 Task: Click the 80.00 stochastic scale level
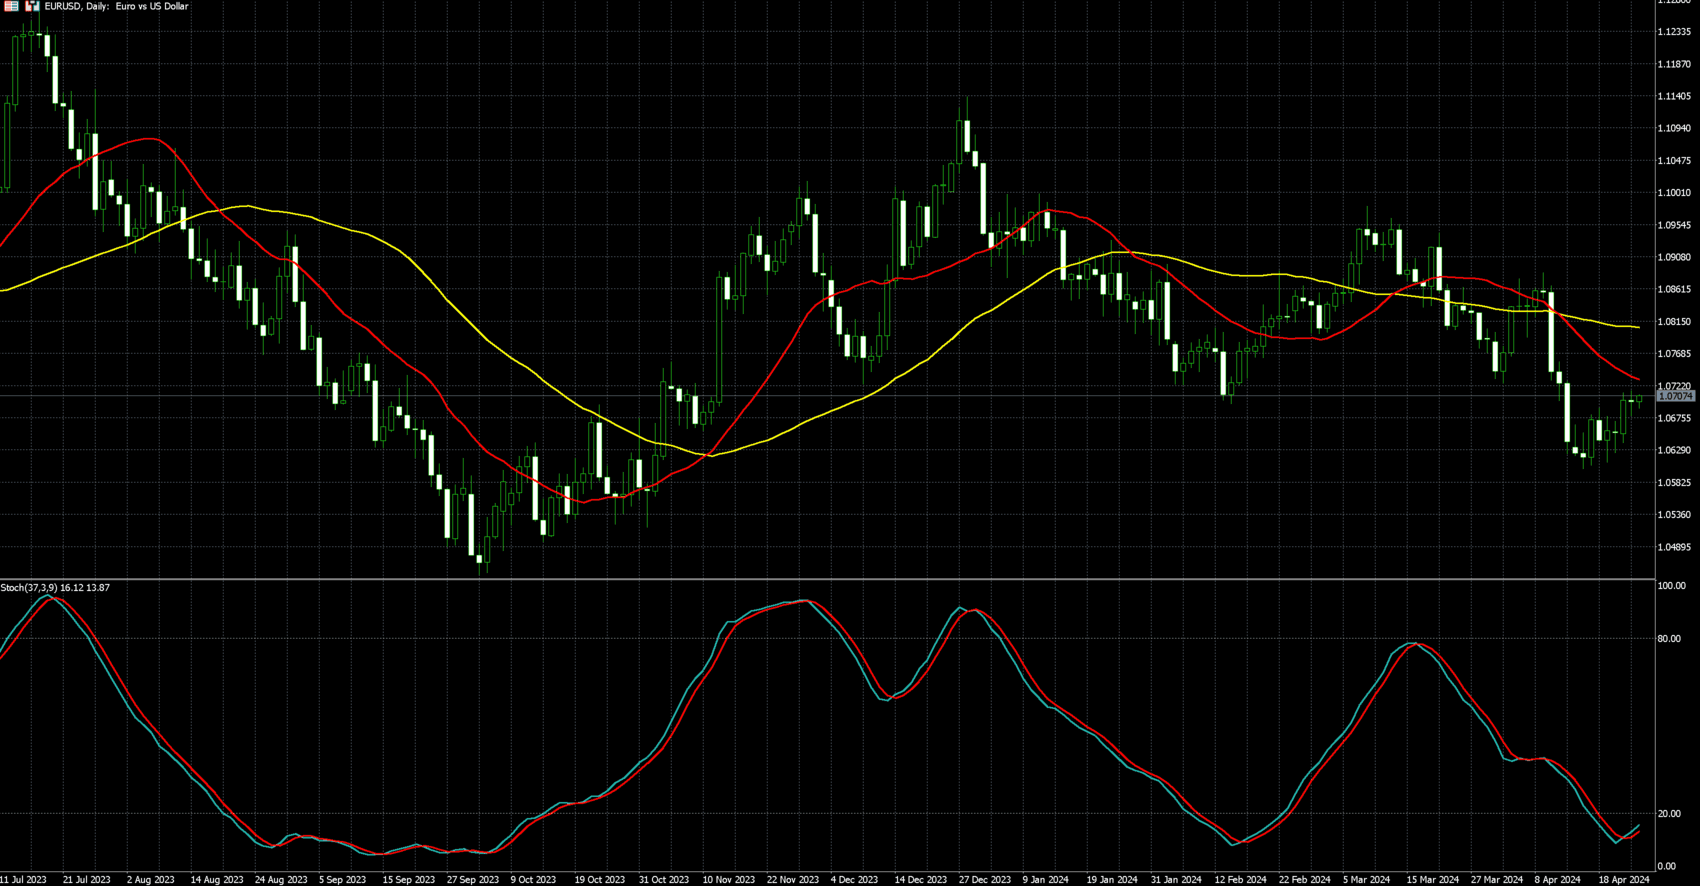click(x=1668, y=639)
